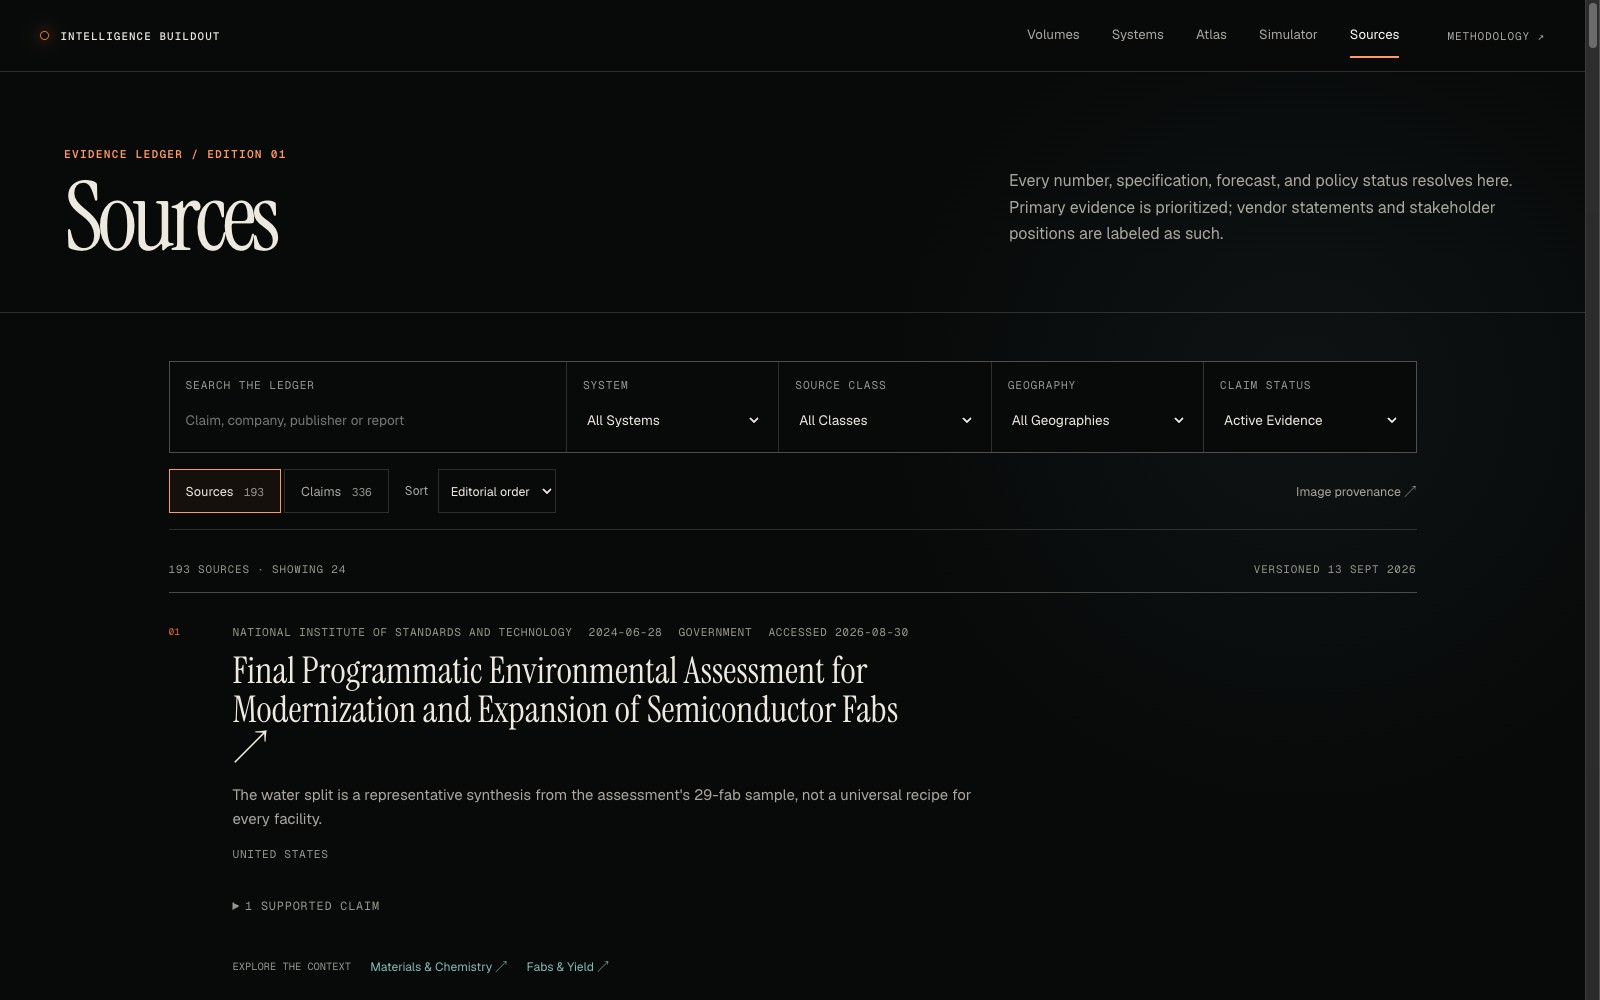Open the System filter dropdown
The image size is (1600, 1000).
coord(672,421)
